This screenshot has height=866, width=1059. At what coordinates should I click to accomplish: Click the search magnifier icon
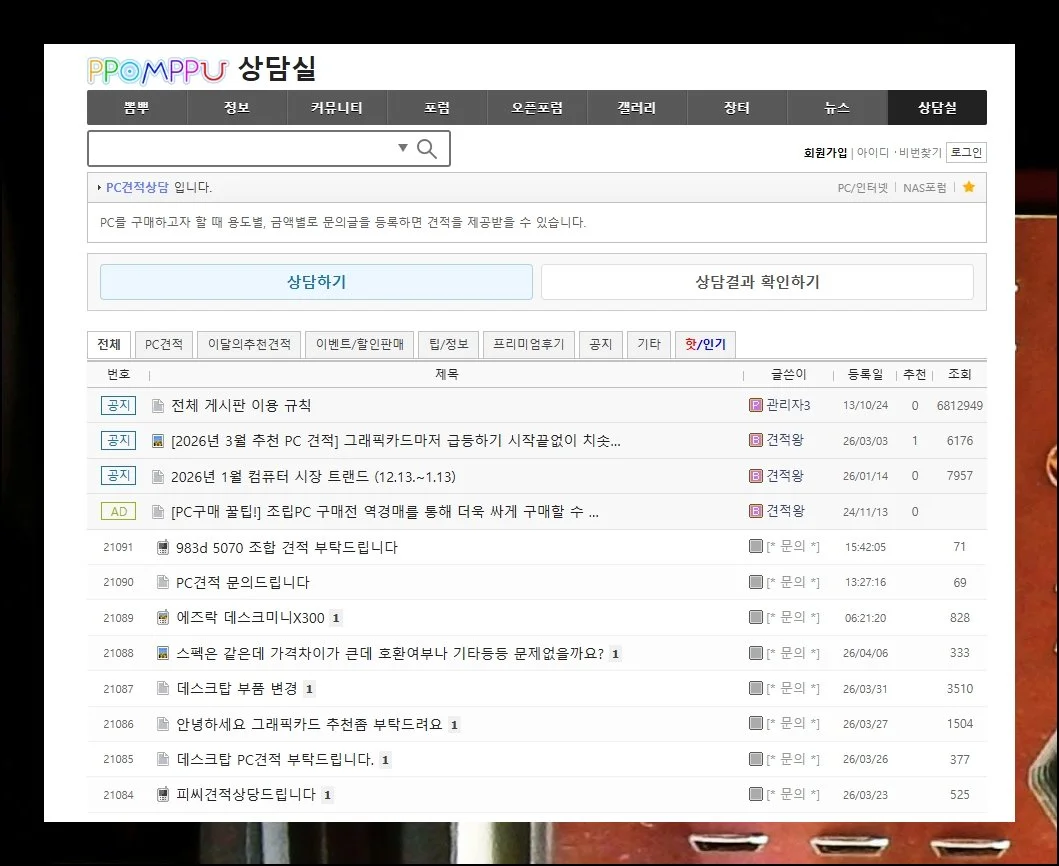427,148
